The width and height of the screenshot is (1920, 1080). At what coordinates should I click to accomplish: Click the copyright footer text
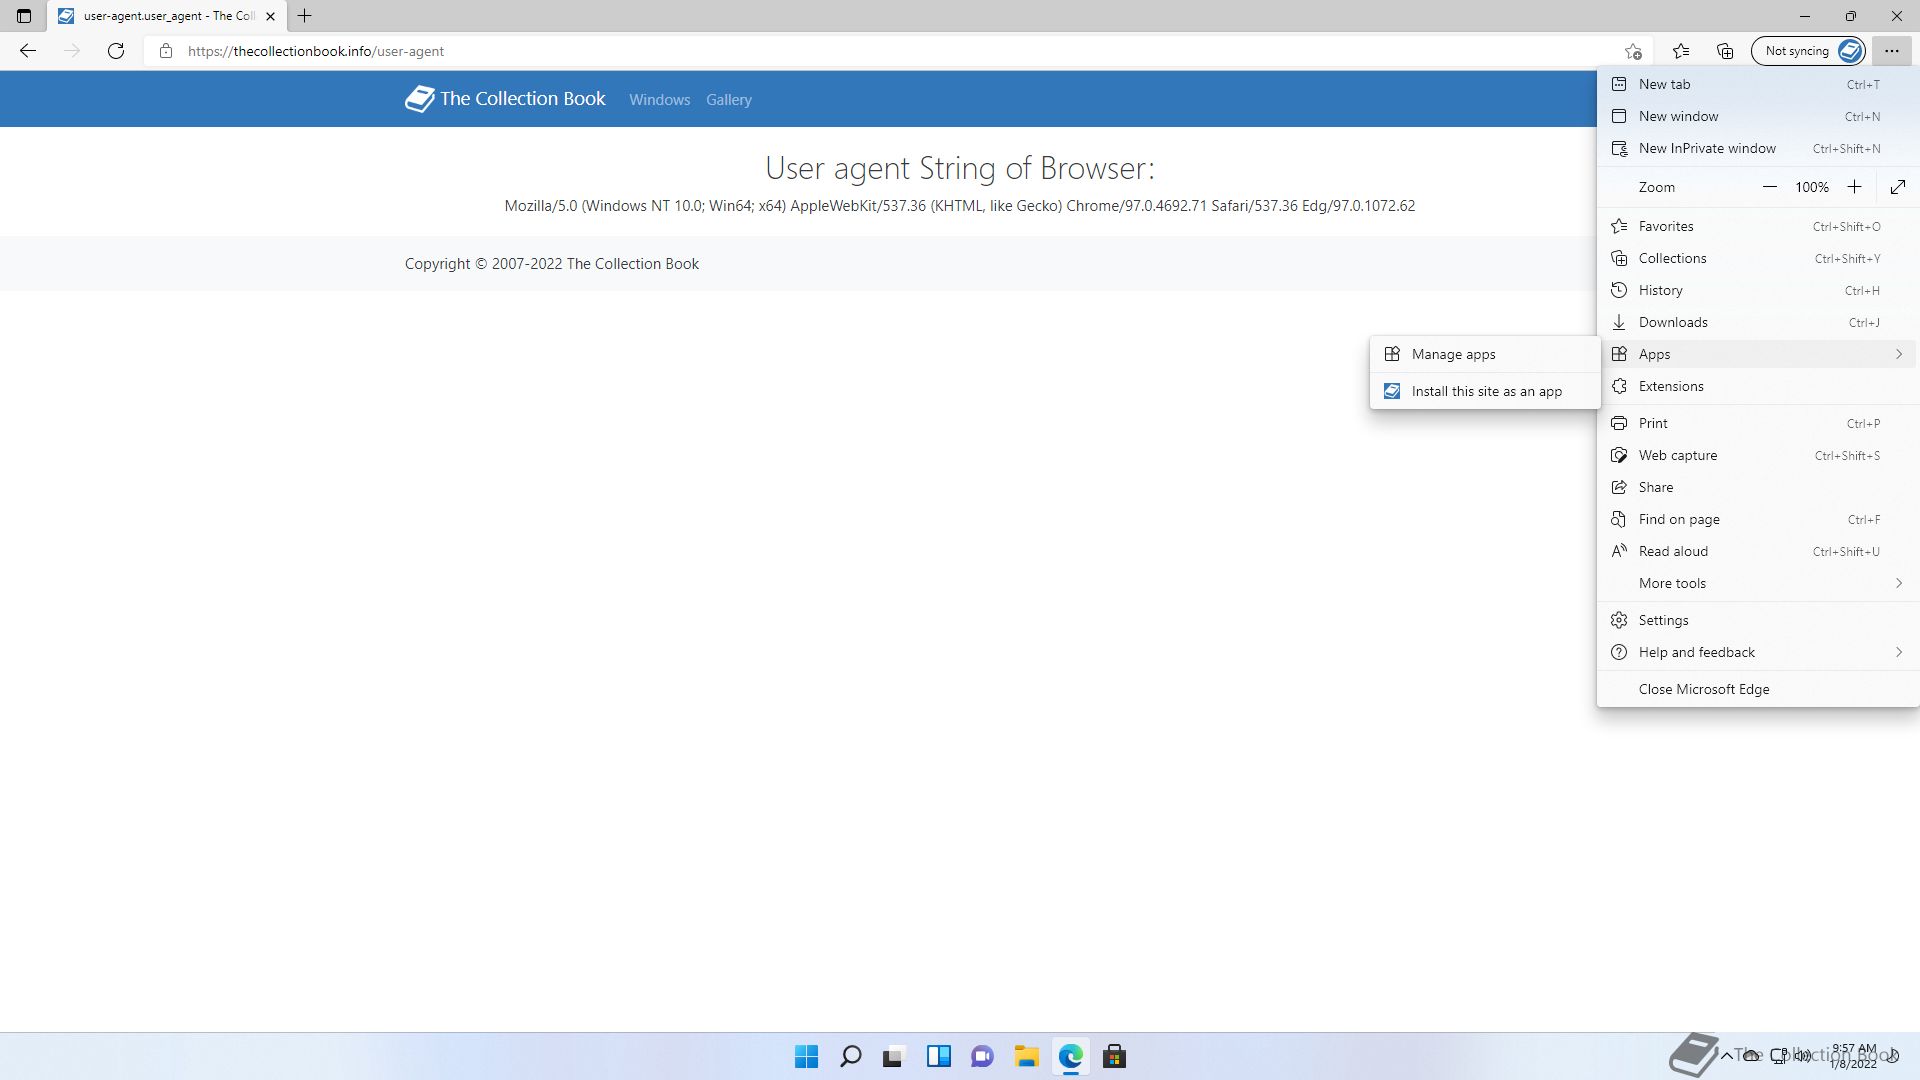552,264
